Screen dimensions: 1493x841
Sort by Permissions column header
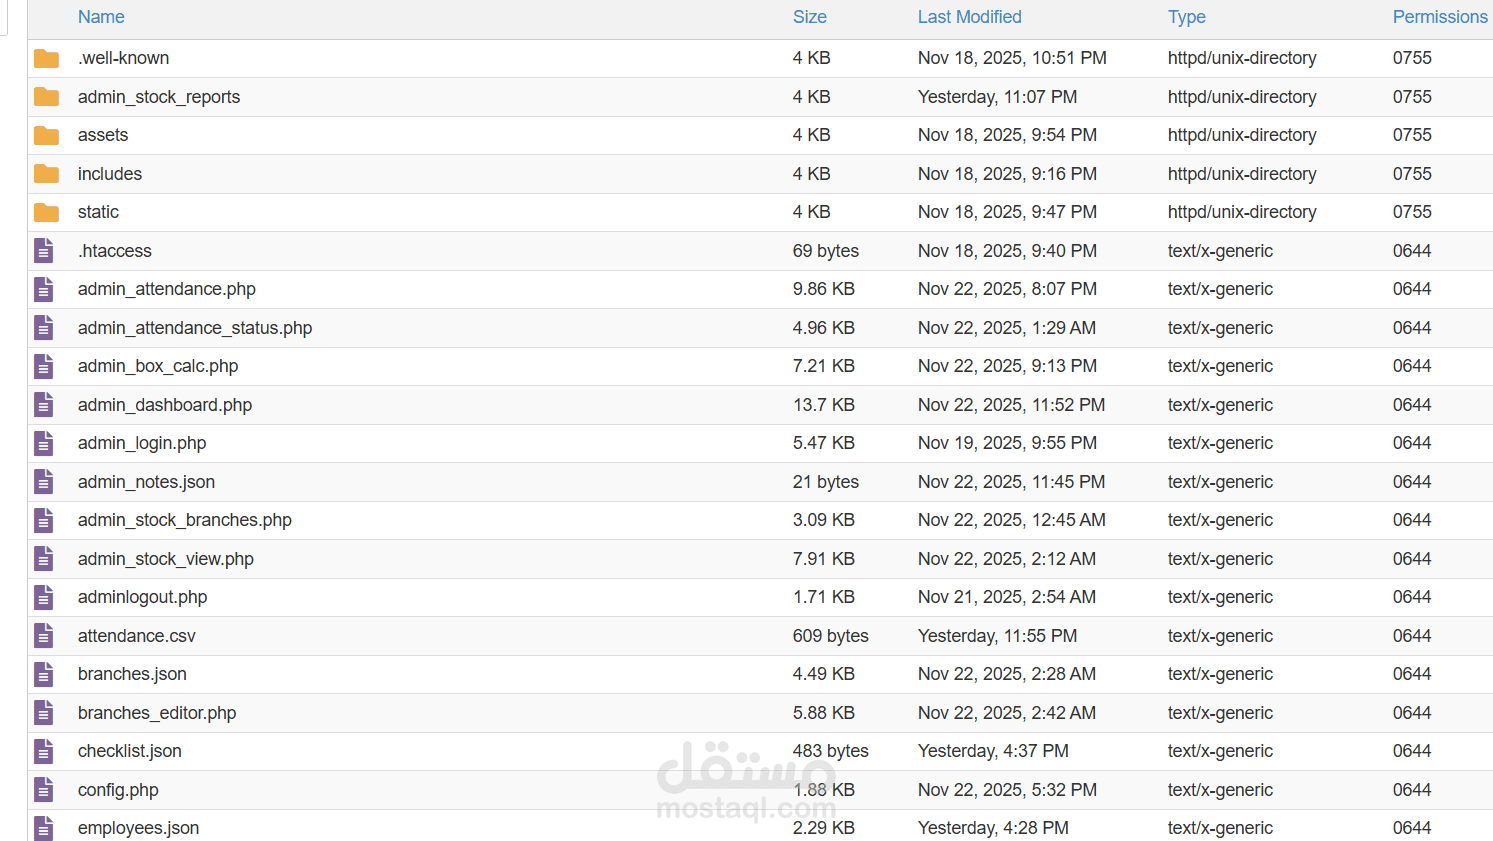1439,17
